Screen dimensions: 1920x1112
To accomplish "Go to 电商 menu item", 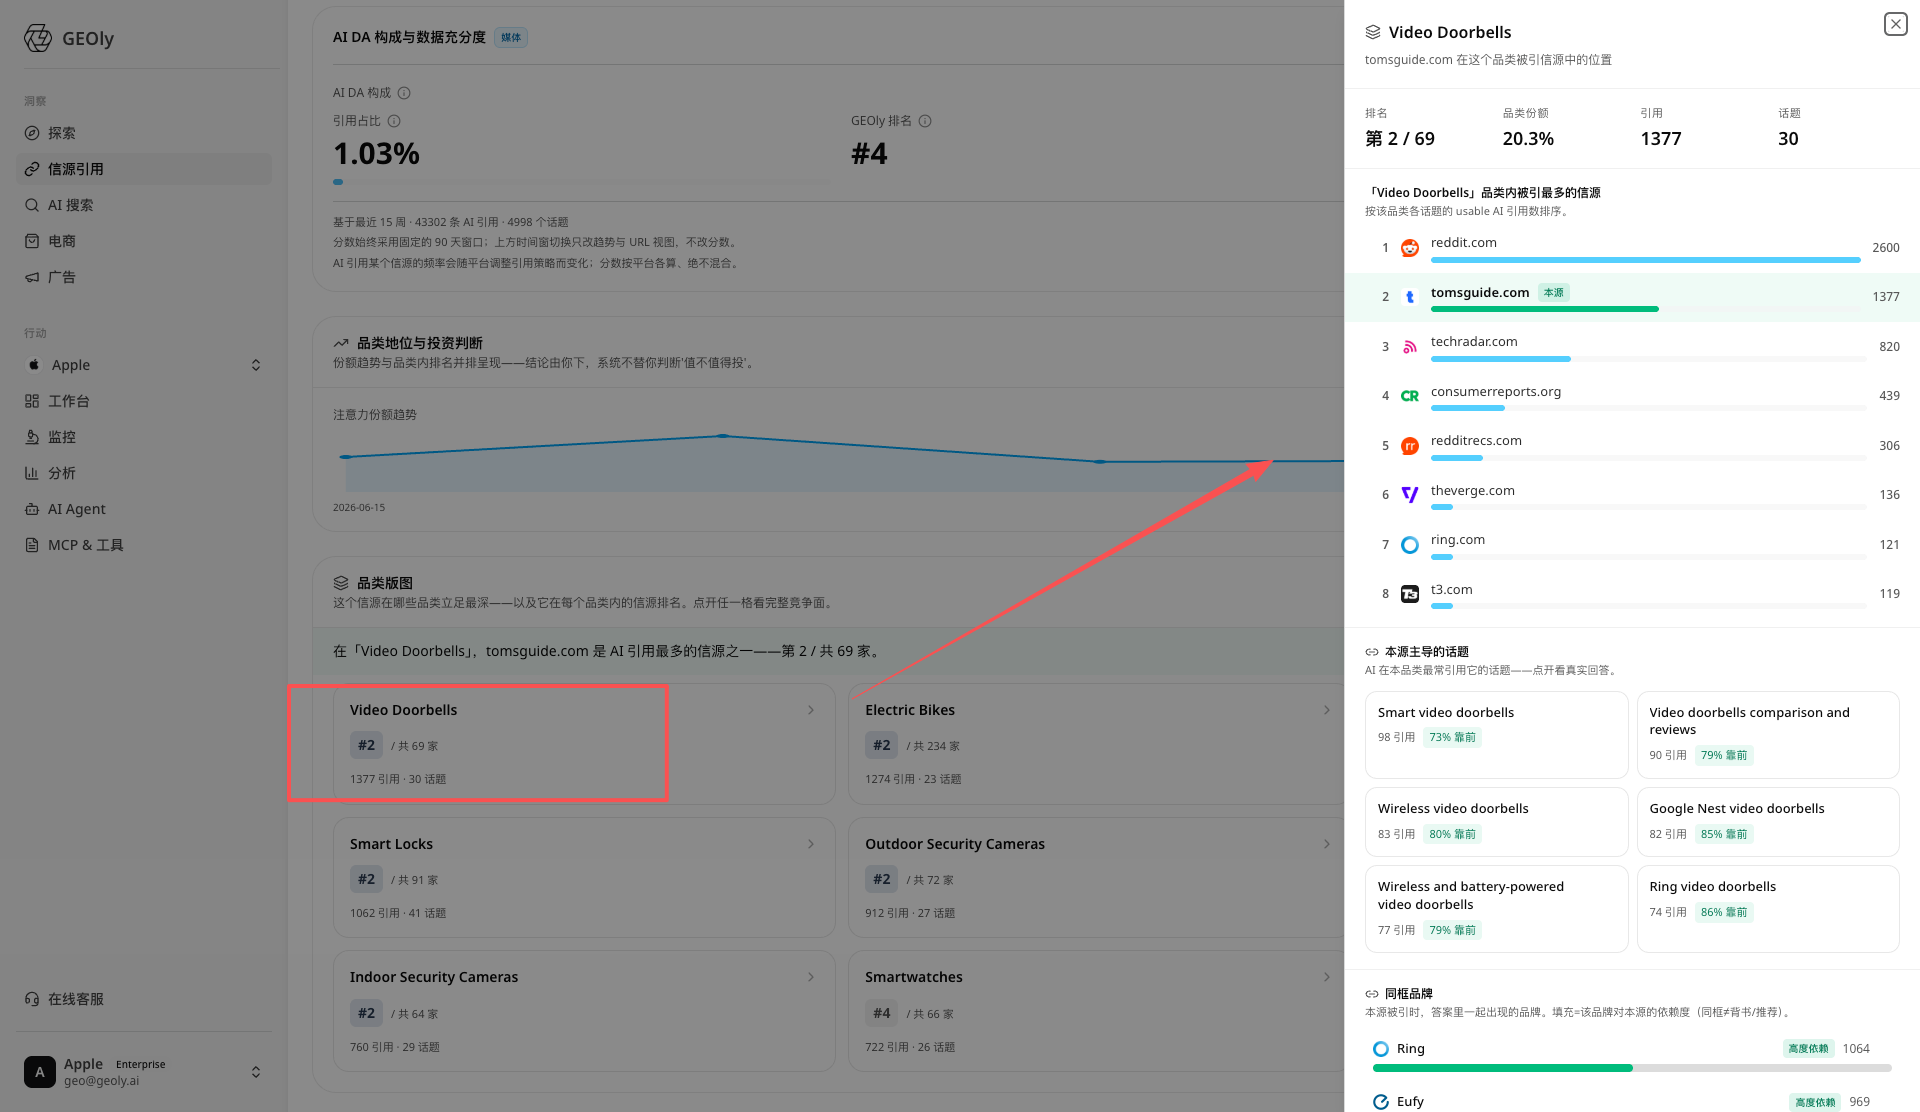I will tap(144, 241).
